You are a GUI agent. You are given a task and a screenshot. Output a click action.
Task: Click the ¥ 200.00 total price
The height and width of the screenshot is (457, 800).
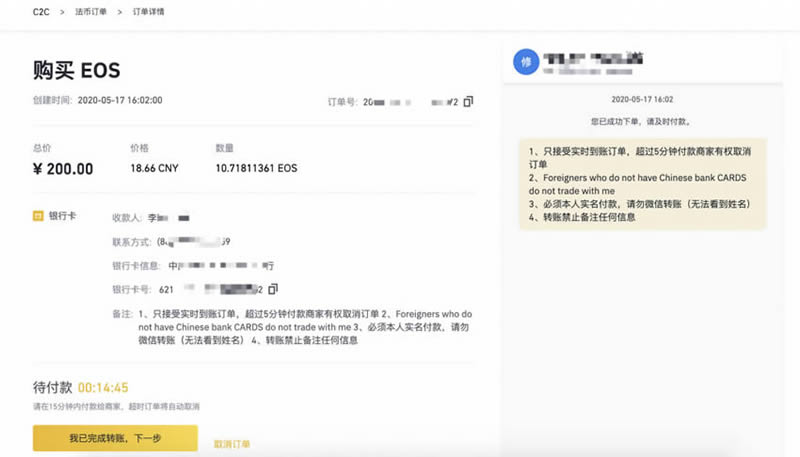coord(63,168)
